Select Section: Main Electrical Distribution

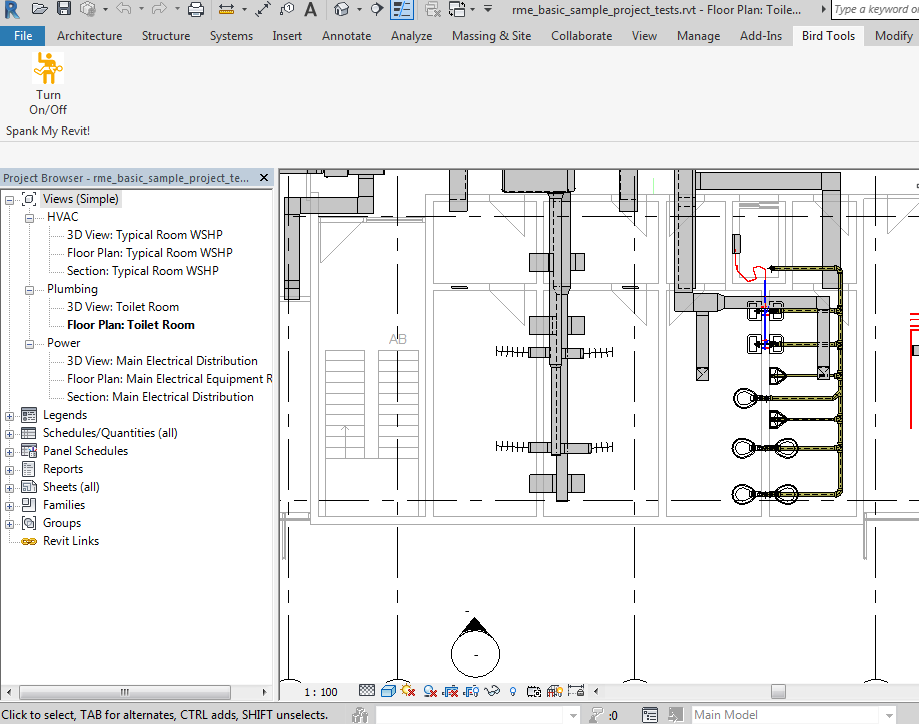point(160,397)
